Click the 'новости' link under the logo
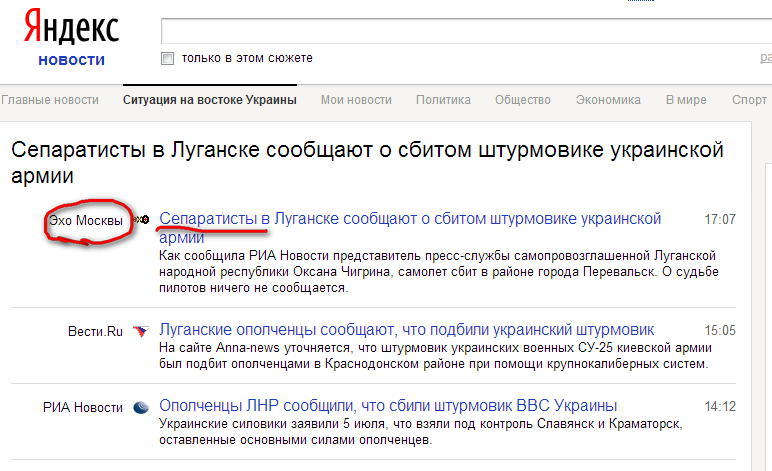 pyautogui.click(x=72, y=60)
